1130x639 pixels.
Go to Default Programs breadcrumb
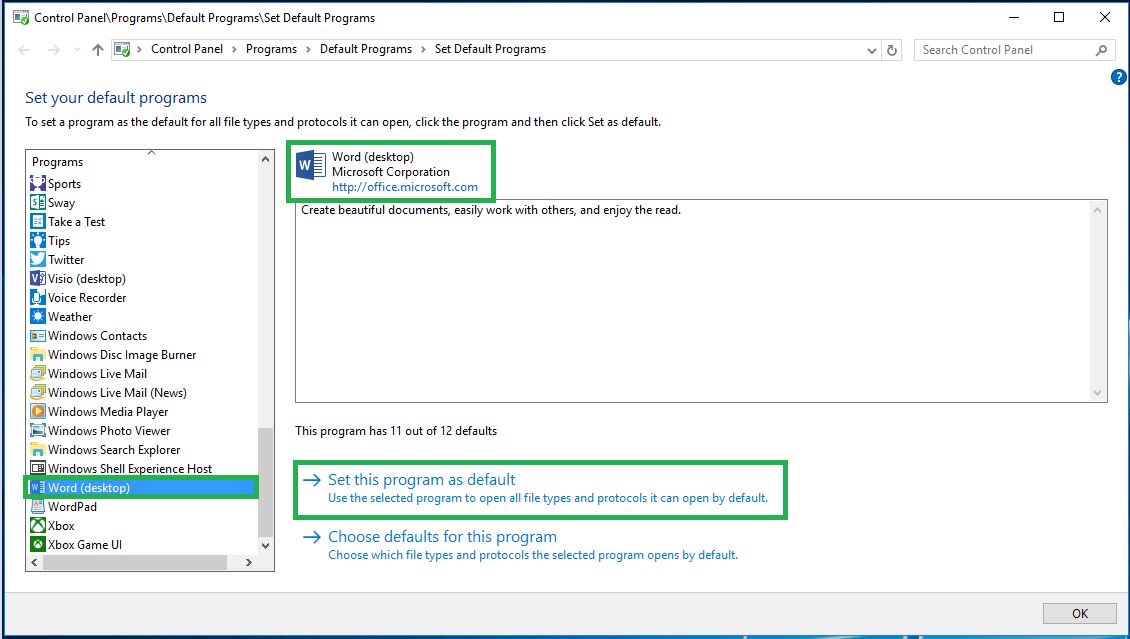(x=366, y=49)
